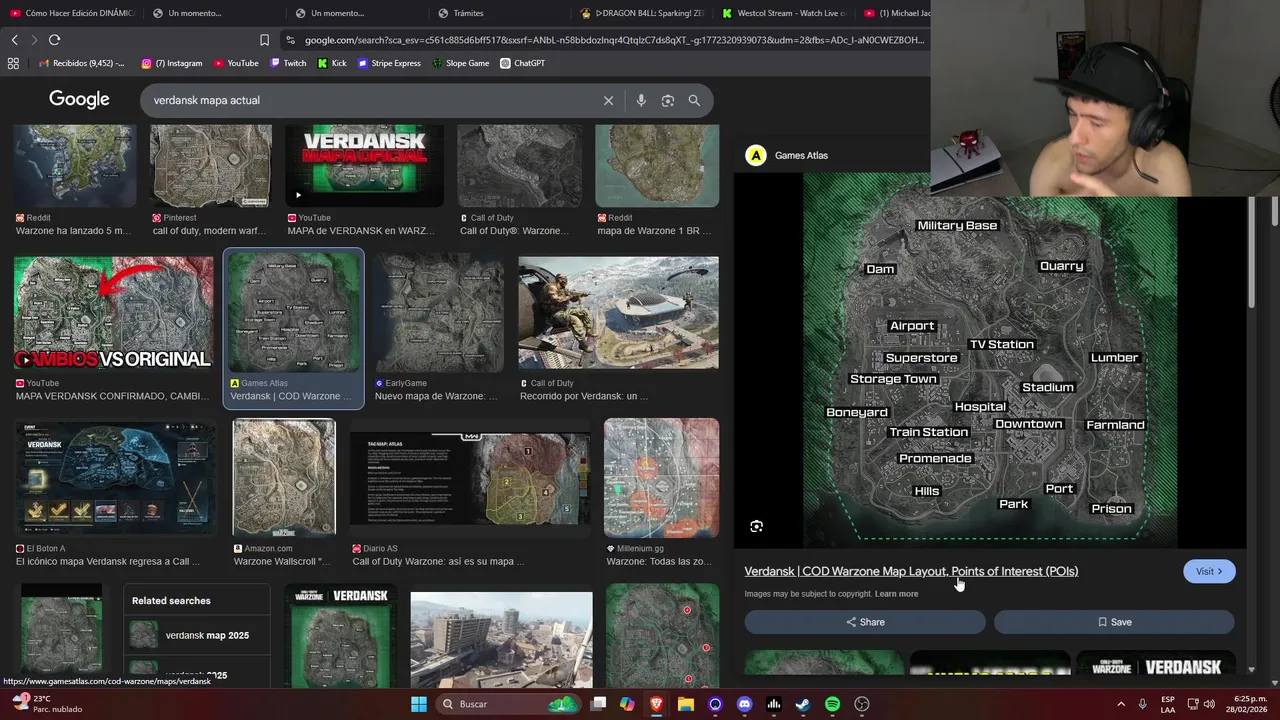Viewport: 1280px width, 720px height.
Task: Open the 'Learn more' copyright link
Action: (896, 594)
